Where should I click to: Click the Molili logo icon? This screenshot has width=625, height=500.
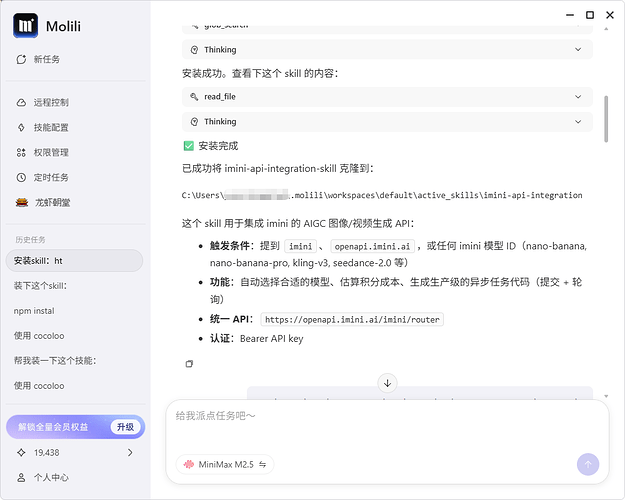(26, 26)
